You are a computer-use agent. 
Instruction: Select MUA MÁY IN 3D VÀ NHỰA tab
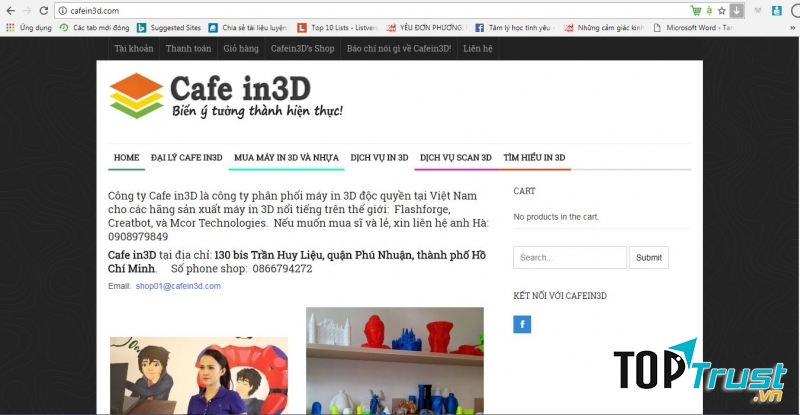[x=286, y=158]
